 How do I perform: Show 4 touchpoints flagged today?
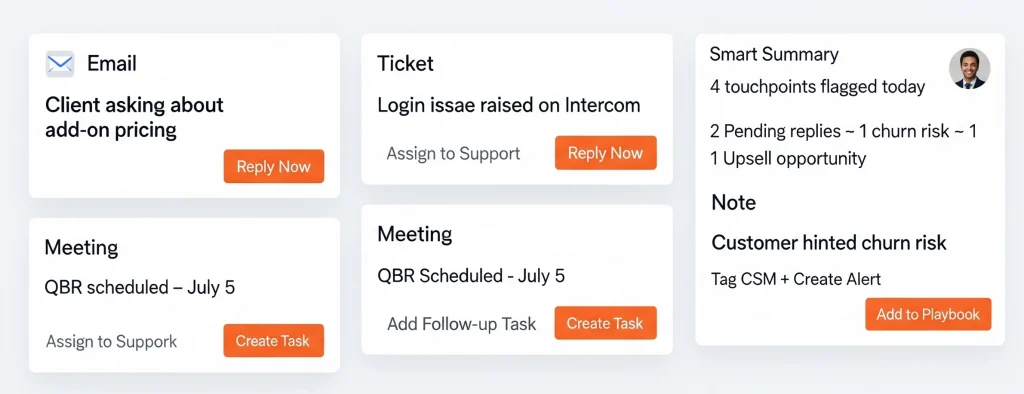tap(818, 86)
